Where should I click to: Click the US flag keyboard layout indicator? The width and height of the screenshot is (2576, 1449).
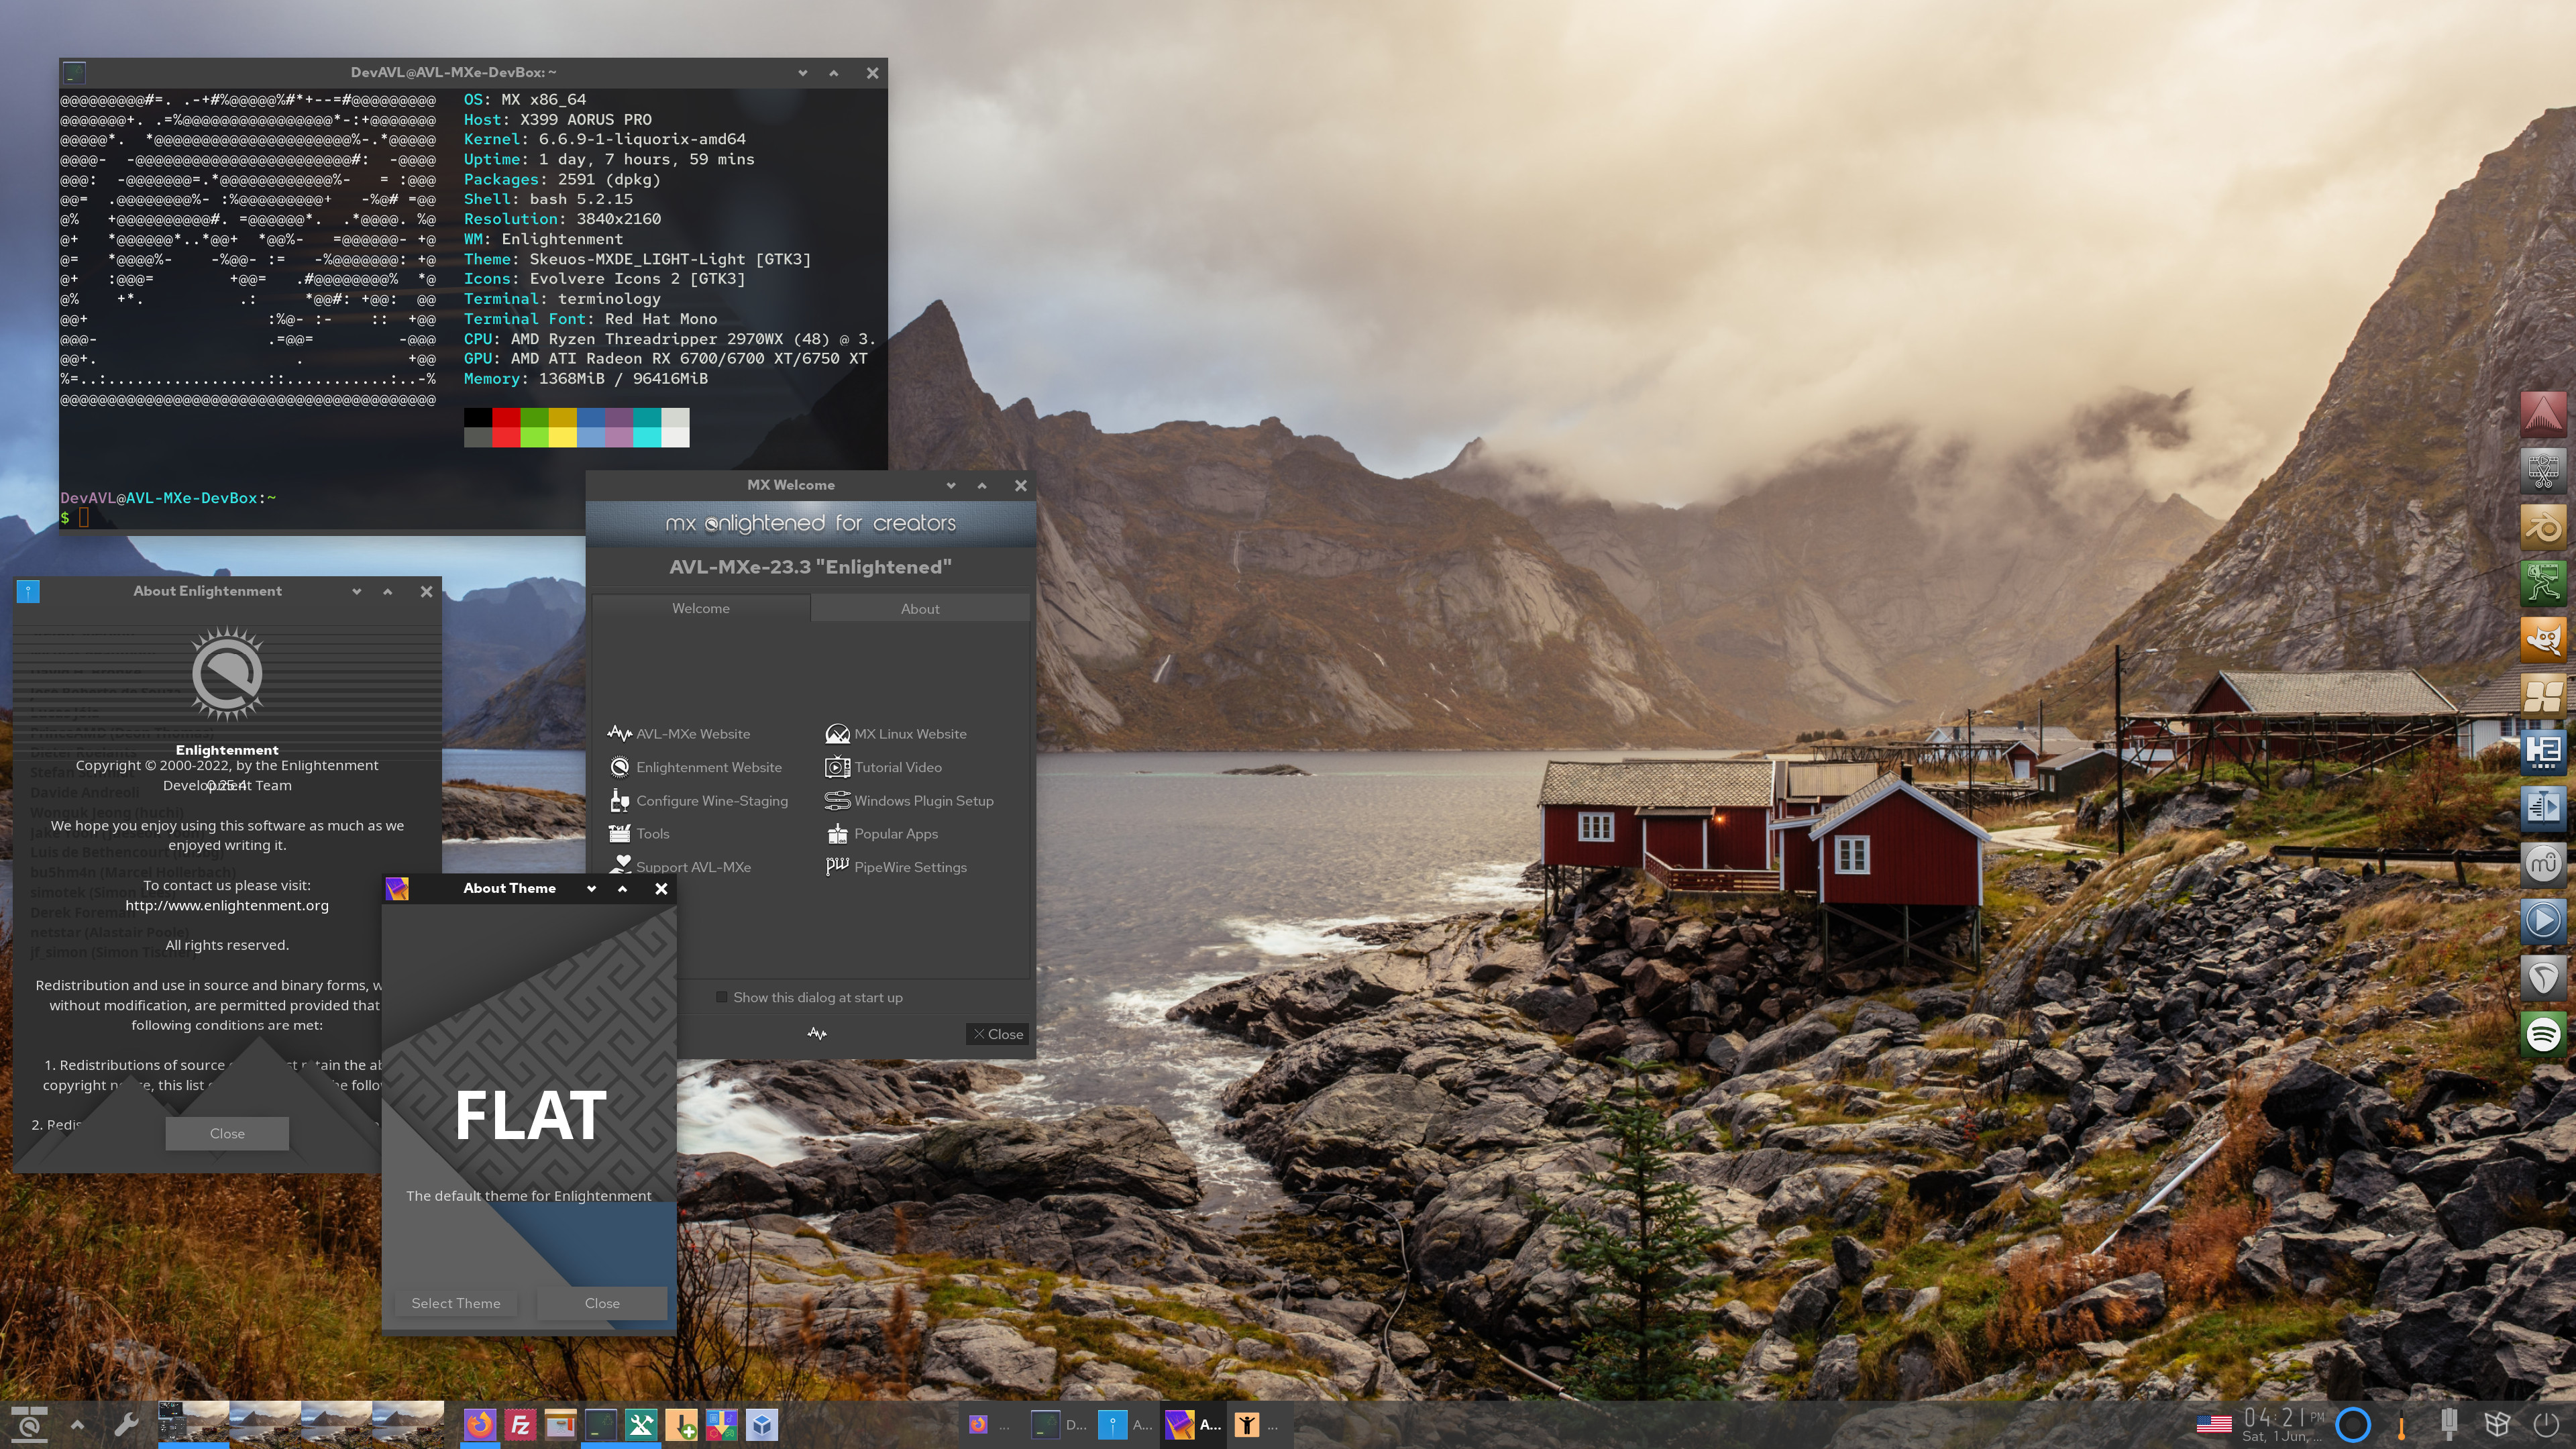(x=2214, y=1424)
